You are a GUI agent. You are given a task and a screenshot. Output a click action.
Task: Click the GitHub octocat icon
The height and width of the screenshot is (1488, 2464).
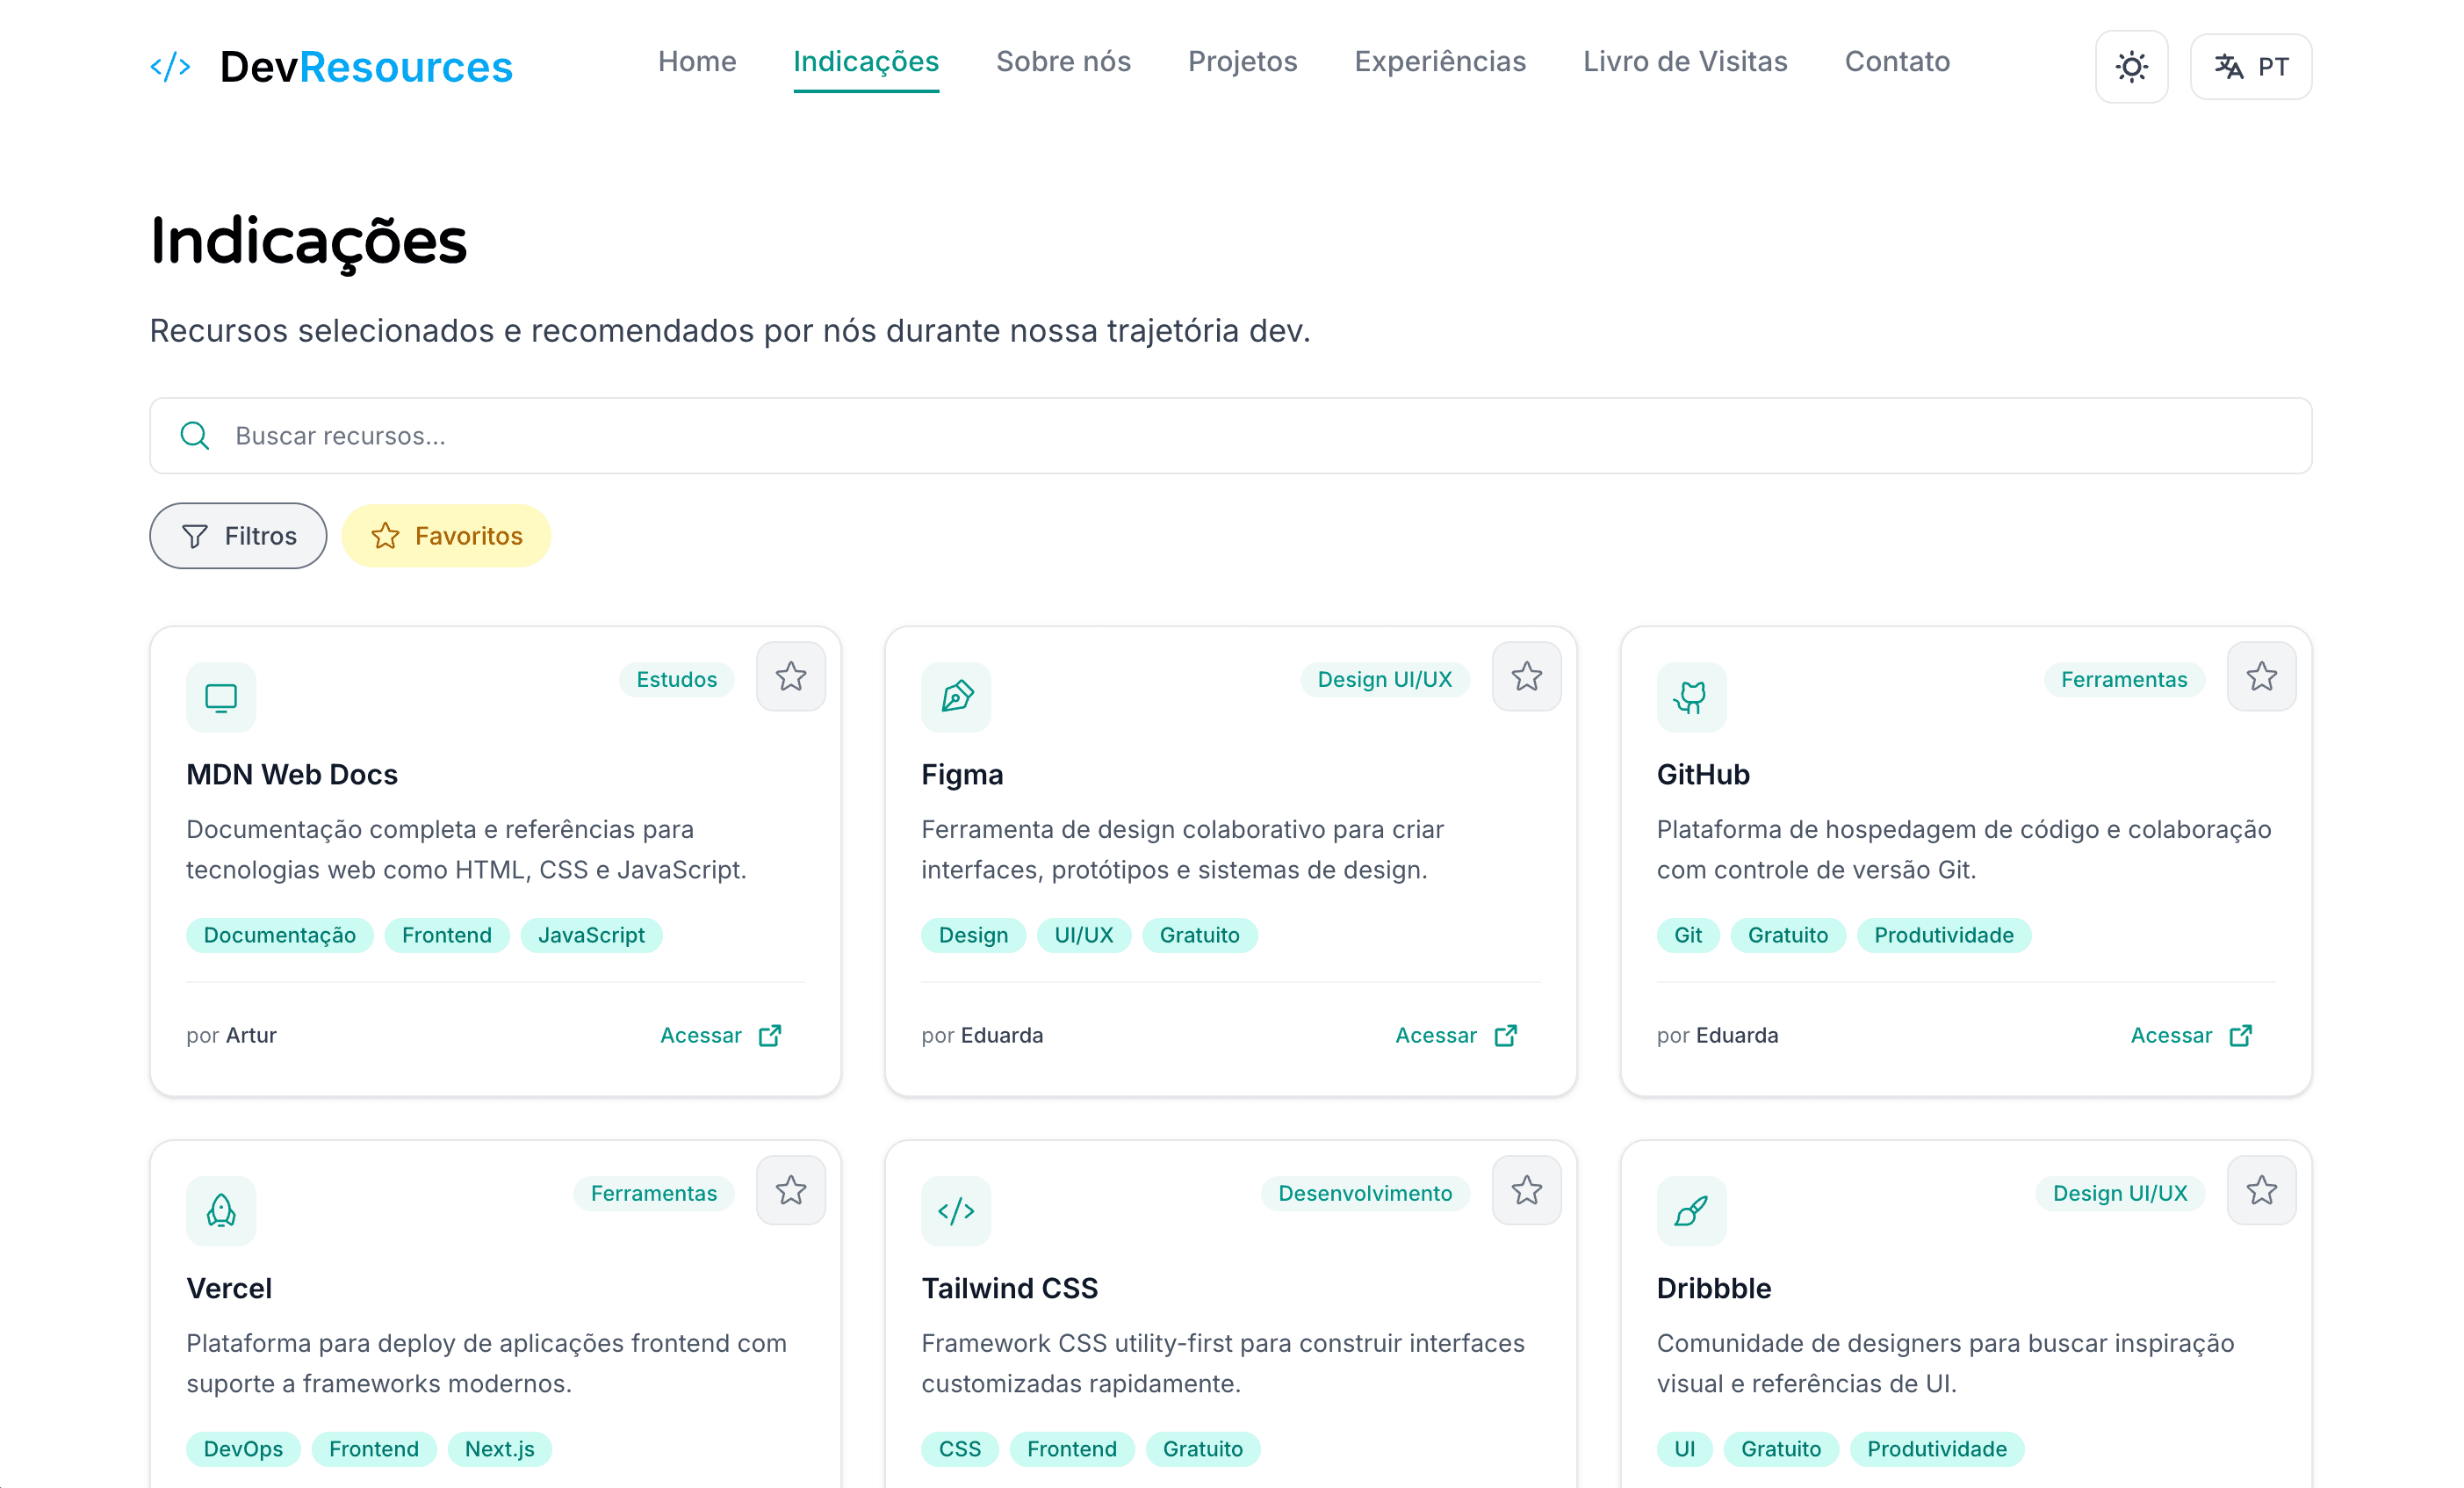tap(1691, 697)
